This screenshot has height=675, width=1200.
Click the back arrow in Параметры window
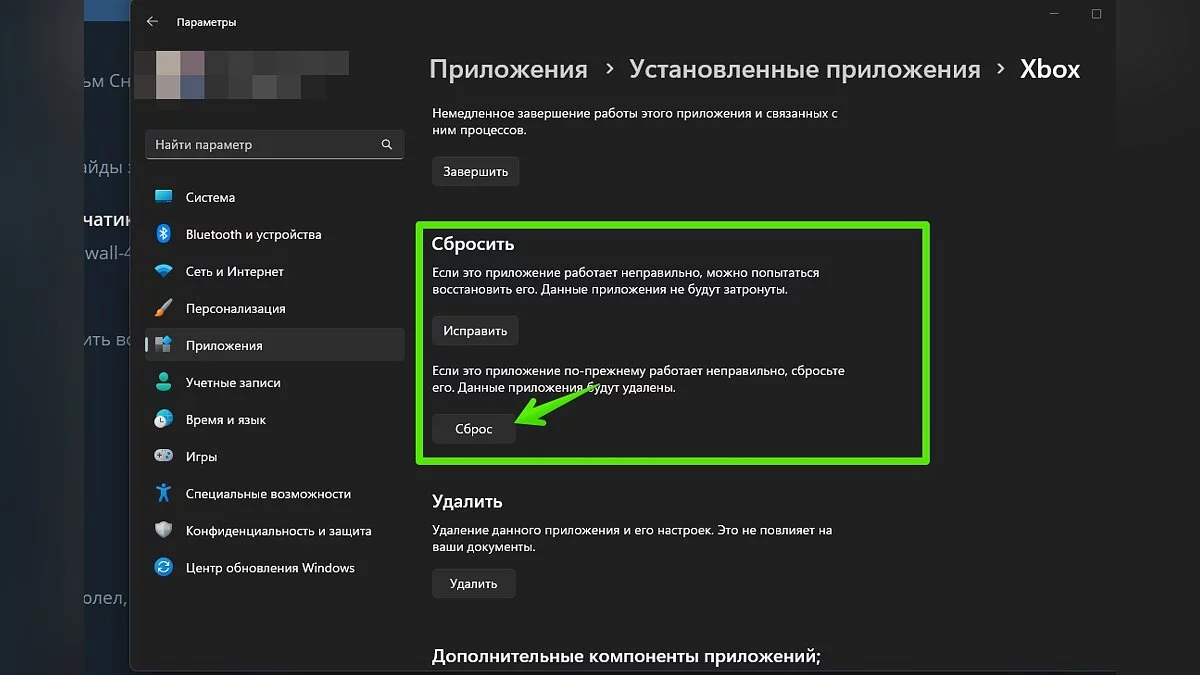(x=152, y=21)
